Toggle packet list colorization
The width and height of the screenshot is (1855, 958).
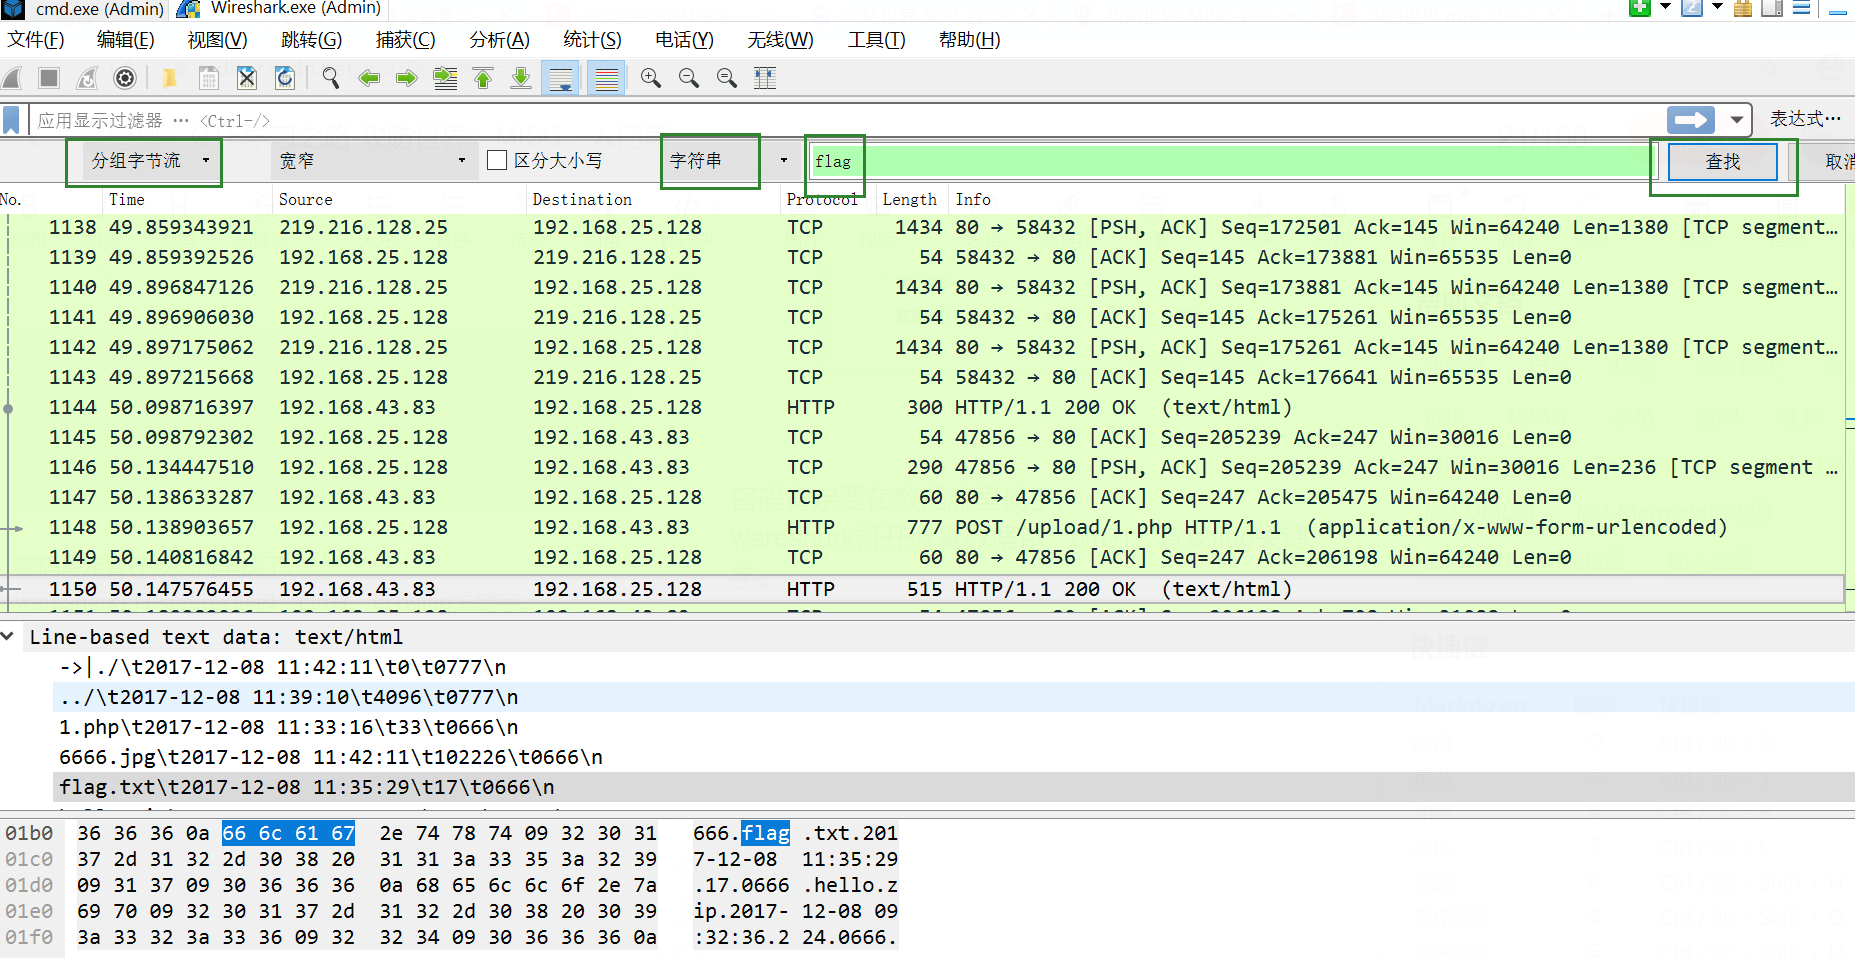(x=606, y=78)
